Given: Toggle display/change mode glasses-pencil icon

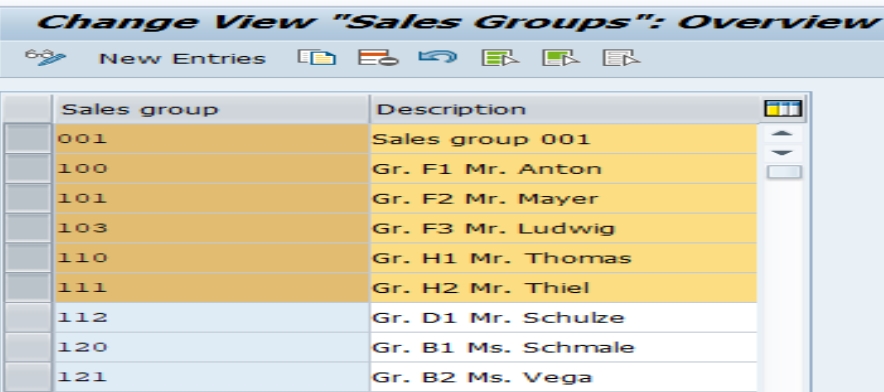Looking at the screenshot, I should click(45, 58).
